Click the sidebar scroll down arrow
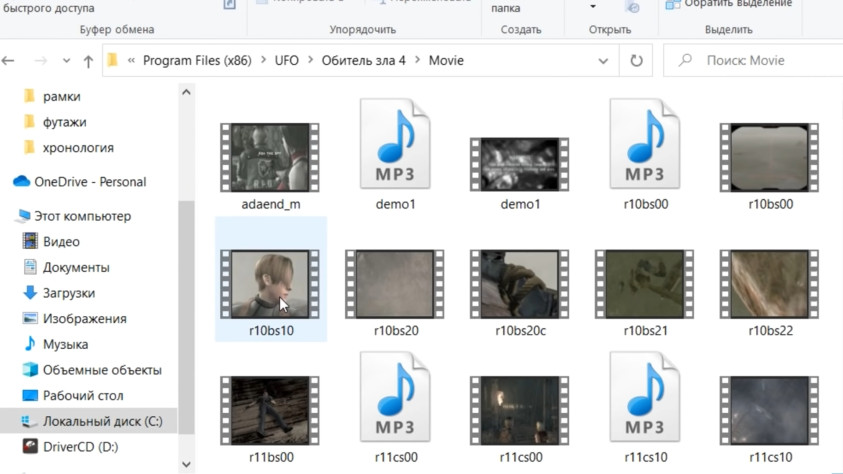Viewport: 843px width, 474px height. [186, 464]
